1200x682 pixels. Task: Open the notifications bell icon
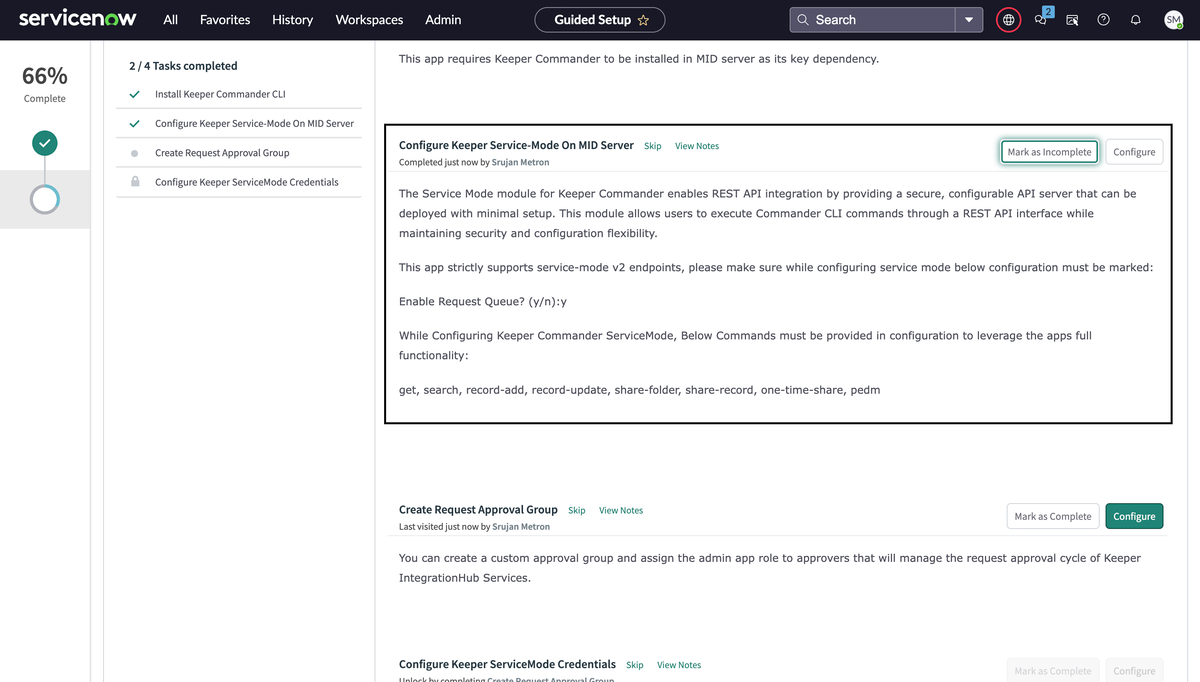pos(1136,20)
